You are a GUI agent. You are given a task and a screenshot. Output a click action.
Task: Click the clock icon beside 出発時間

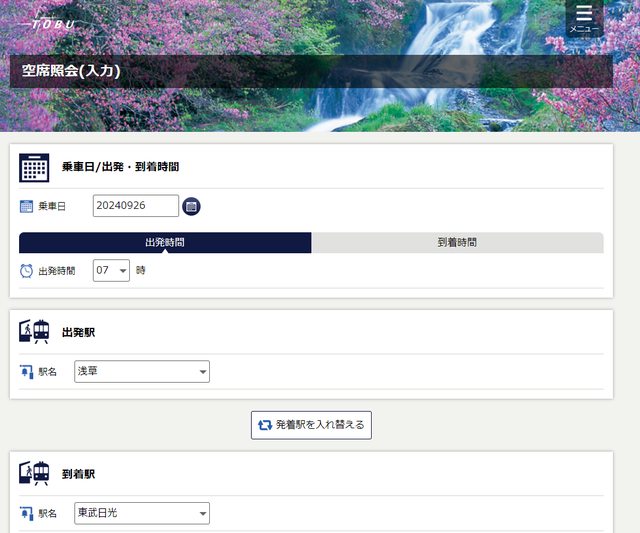(27, 271)
